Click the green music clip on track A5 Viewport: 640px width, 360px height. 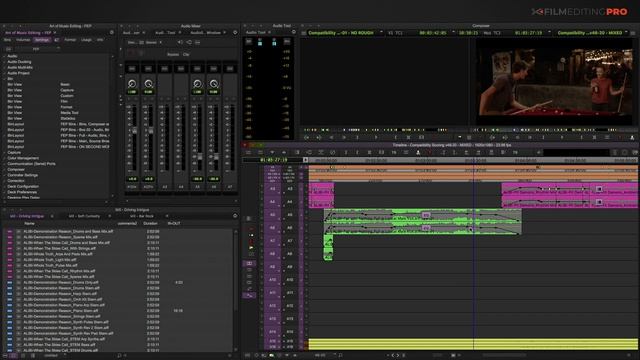(x=422, y=215)
